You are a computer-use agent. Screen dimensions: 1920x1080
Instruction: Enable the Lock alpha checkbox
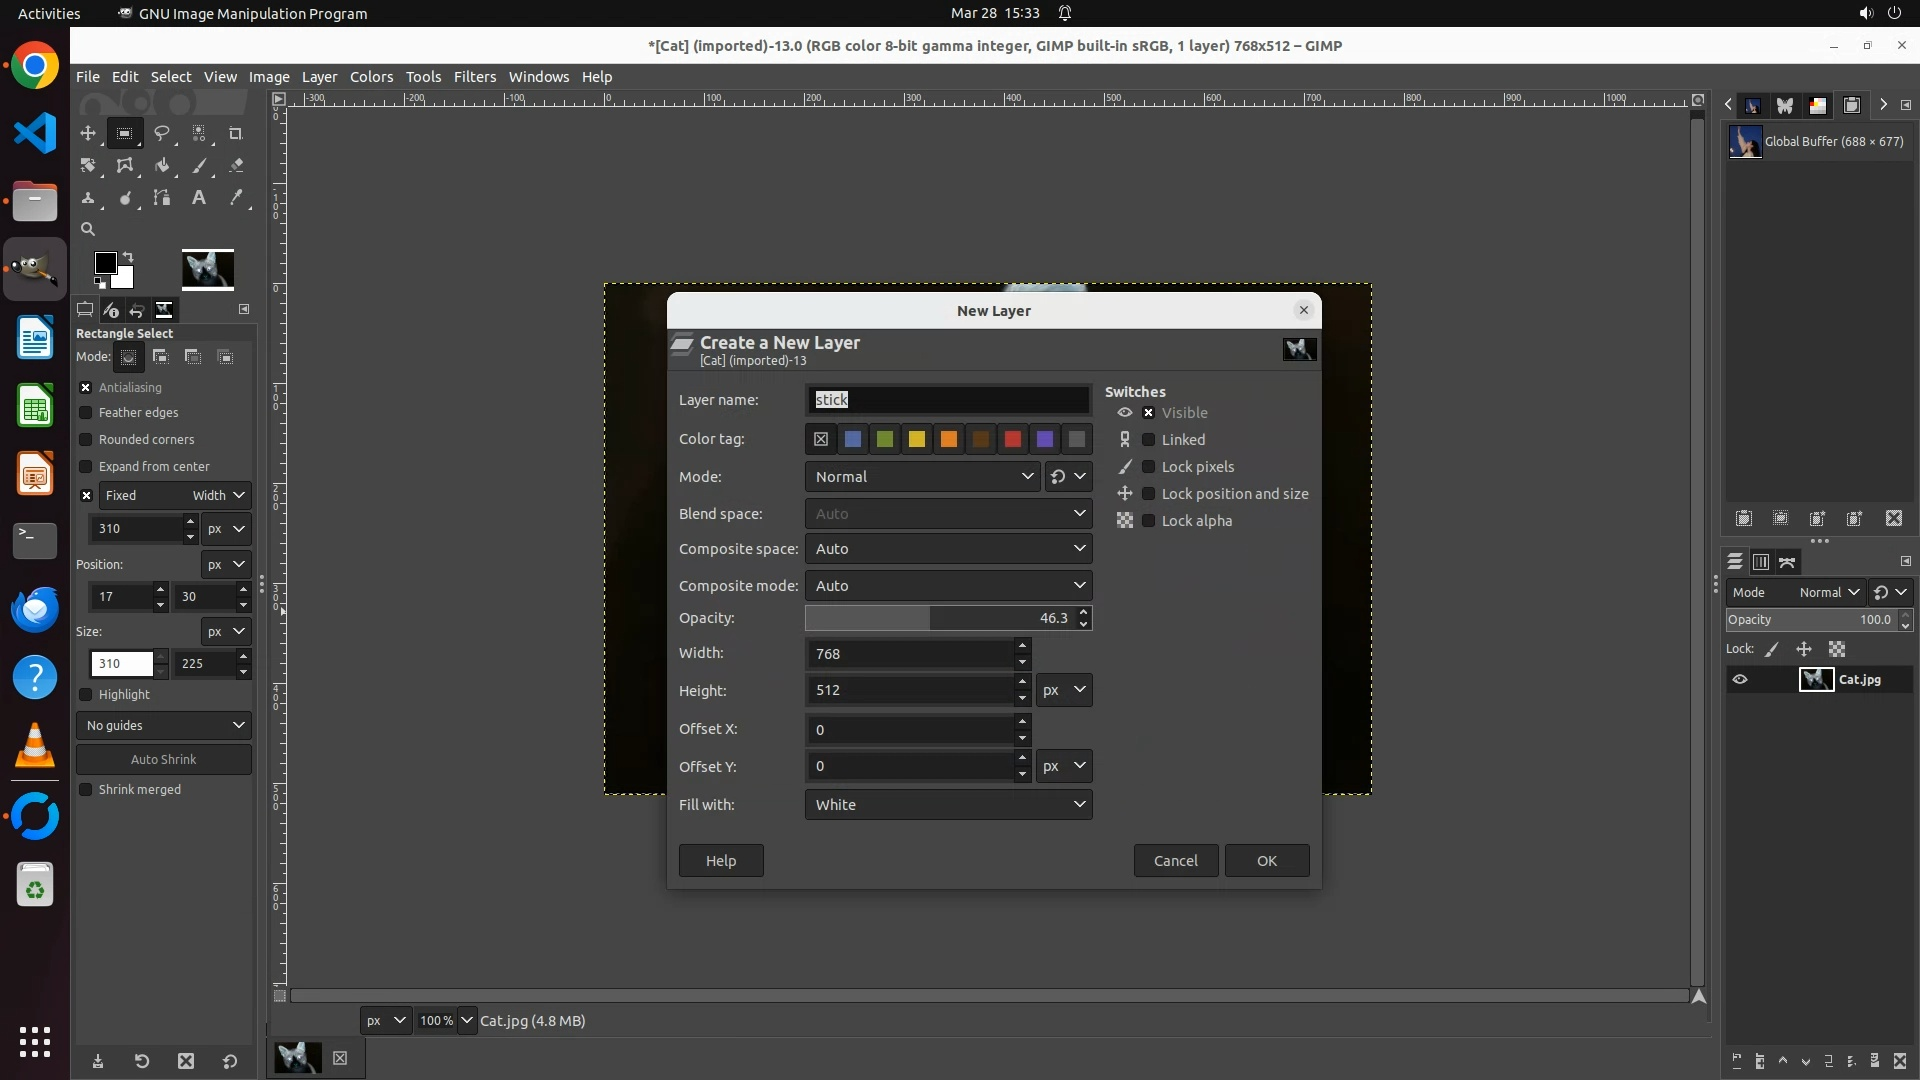click(x=1149, y=521)
